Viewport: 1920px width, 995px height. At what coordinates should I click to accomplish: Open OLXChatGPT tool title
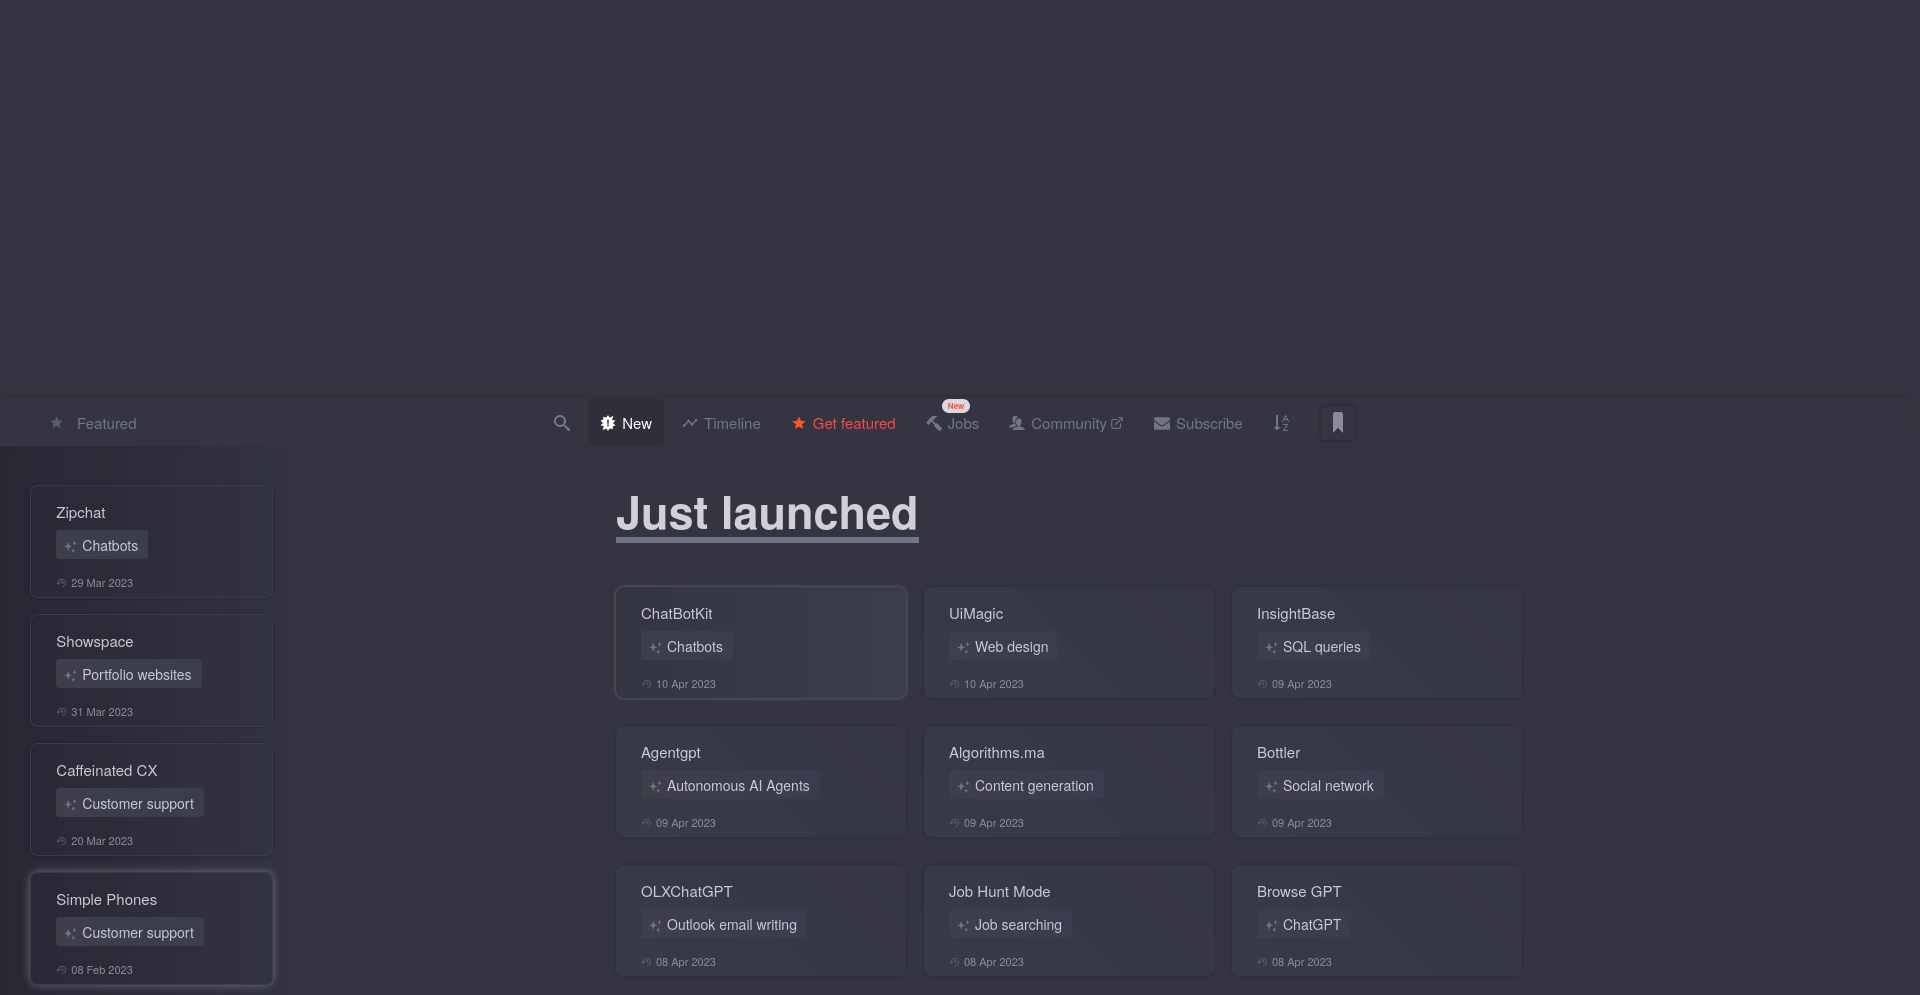687,892
